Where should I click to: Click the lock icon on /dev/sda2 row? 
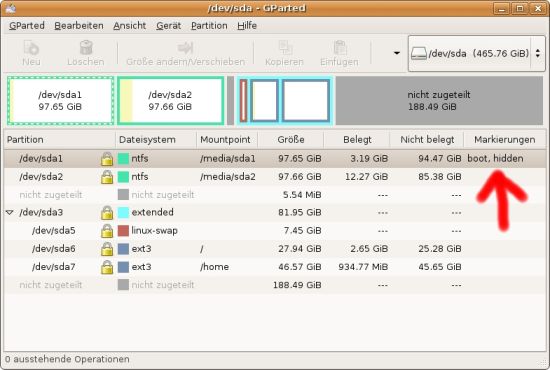click(x=107, y=177)
